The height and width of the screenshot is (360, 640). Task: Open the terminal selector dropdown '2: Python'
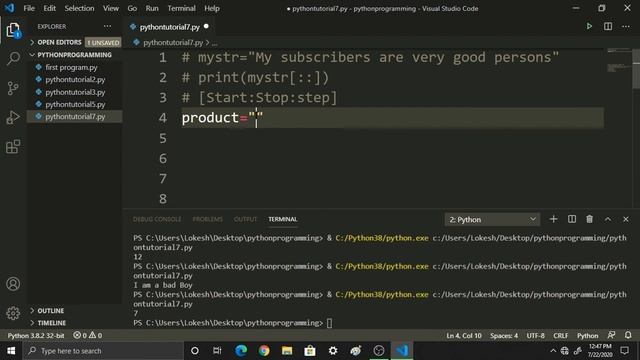492,220
